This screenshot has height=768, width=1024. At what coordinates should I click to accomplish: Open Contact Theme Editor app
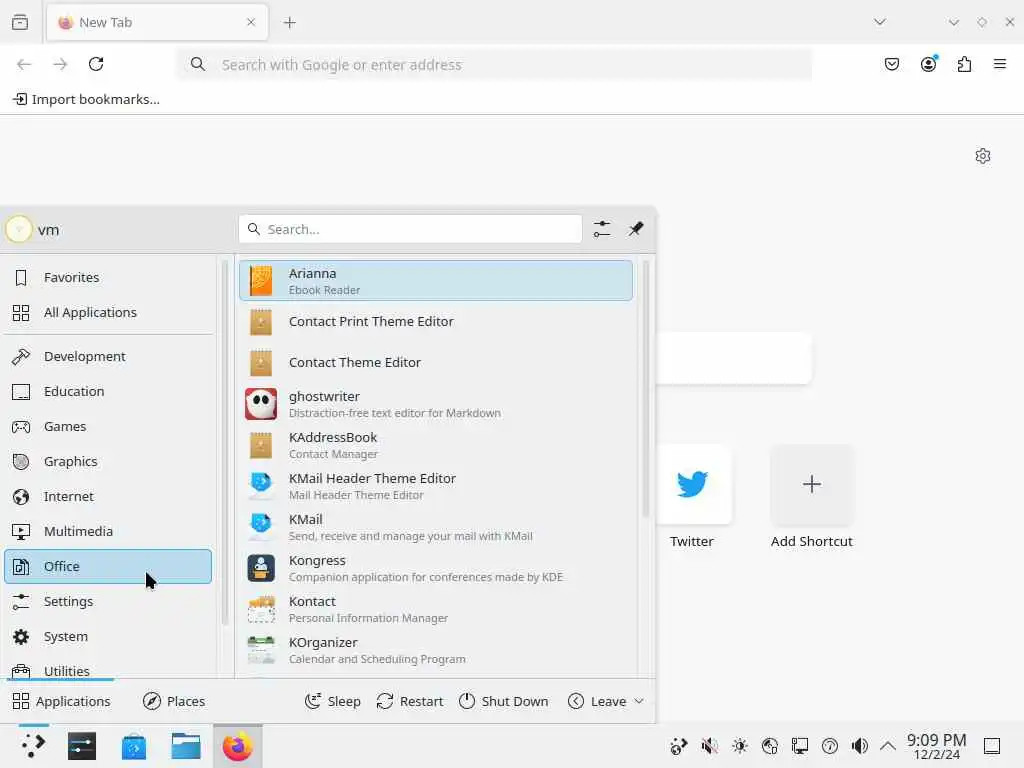[436, 362]
